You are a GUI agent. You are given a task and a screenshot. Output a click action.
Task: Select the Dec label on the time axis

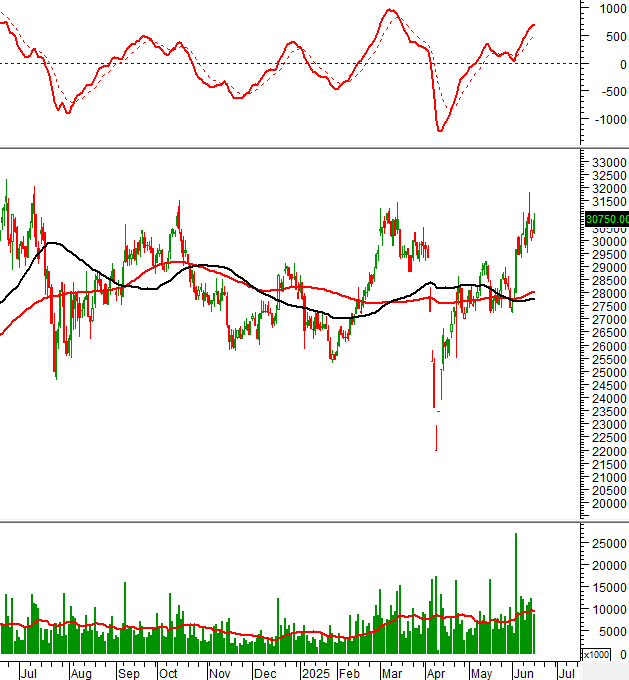(265, 673)
